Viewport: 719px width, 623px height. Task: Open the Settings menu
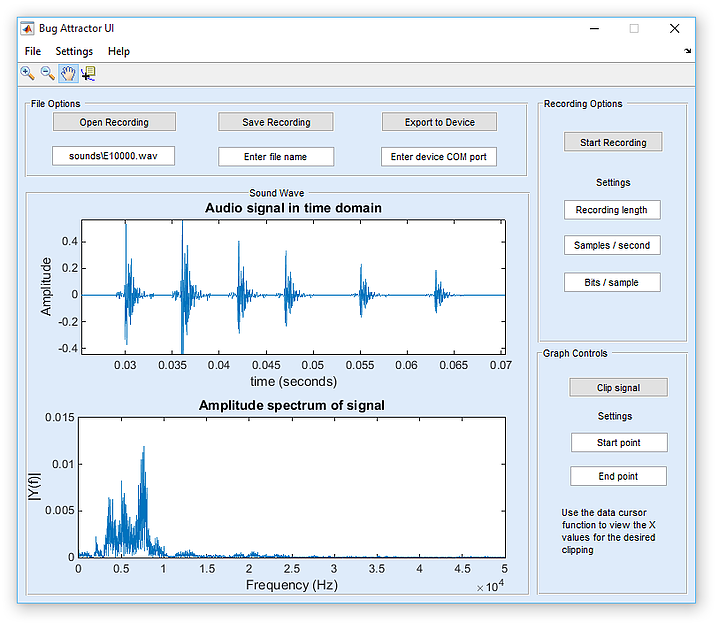coord(74,51)
